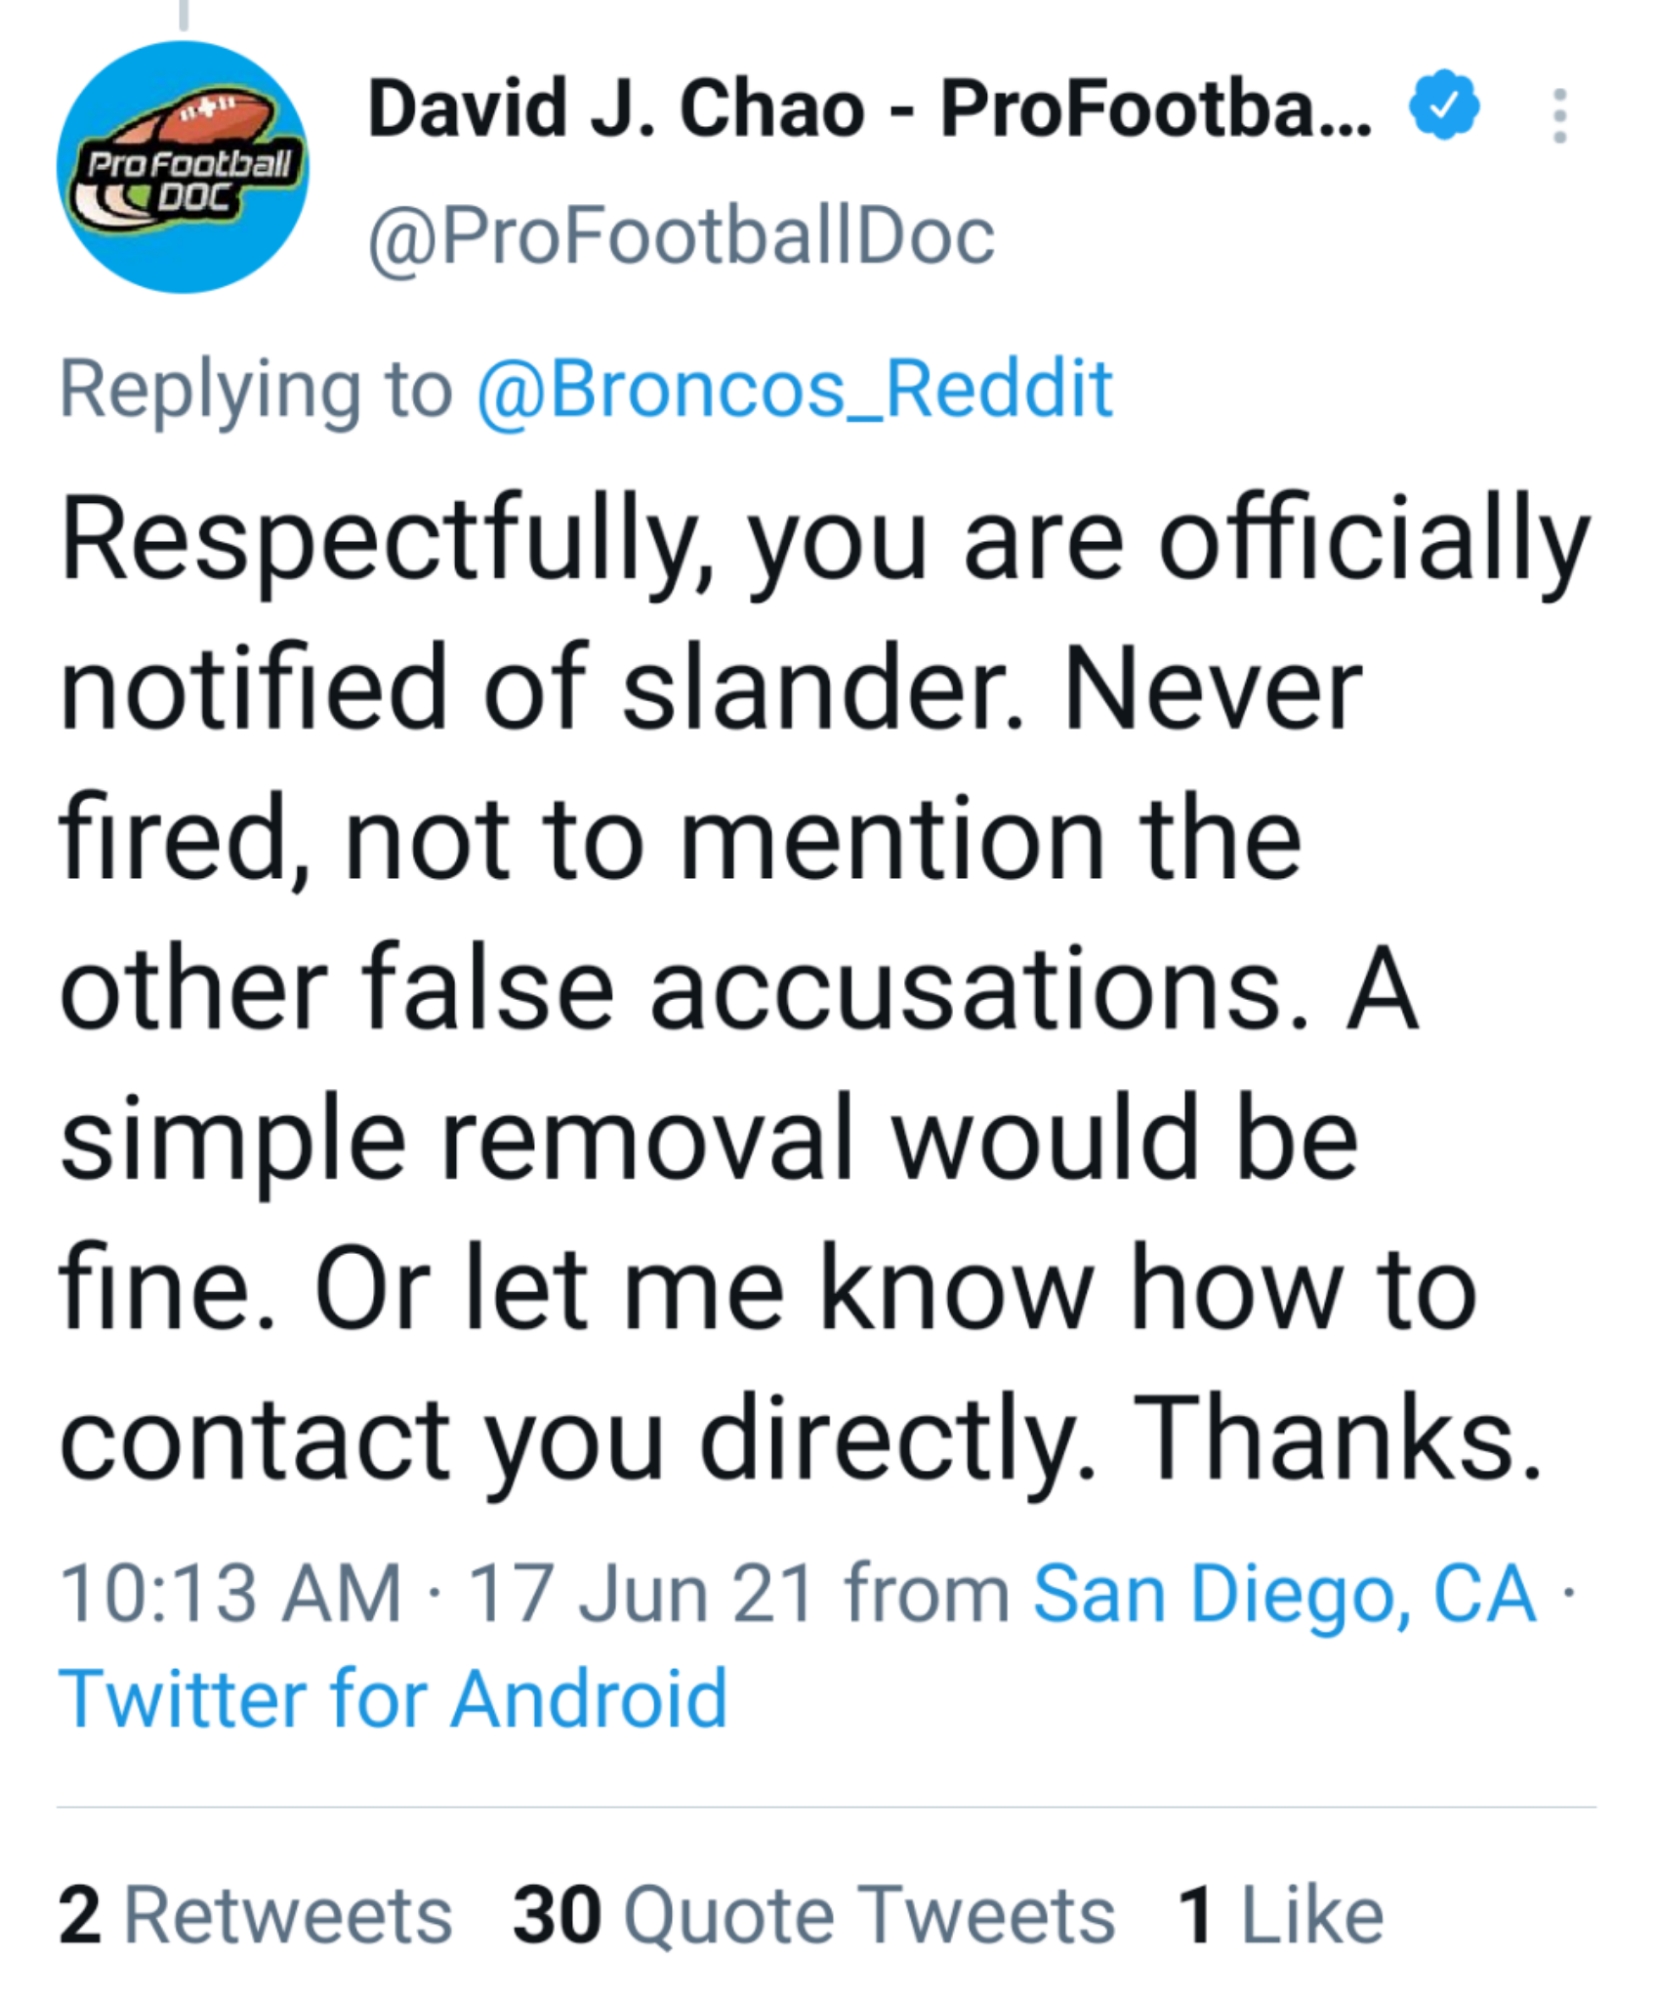
Task: View the 2 Retweets list
Action: [255, 1916]
